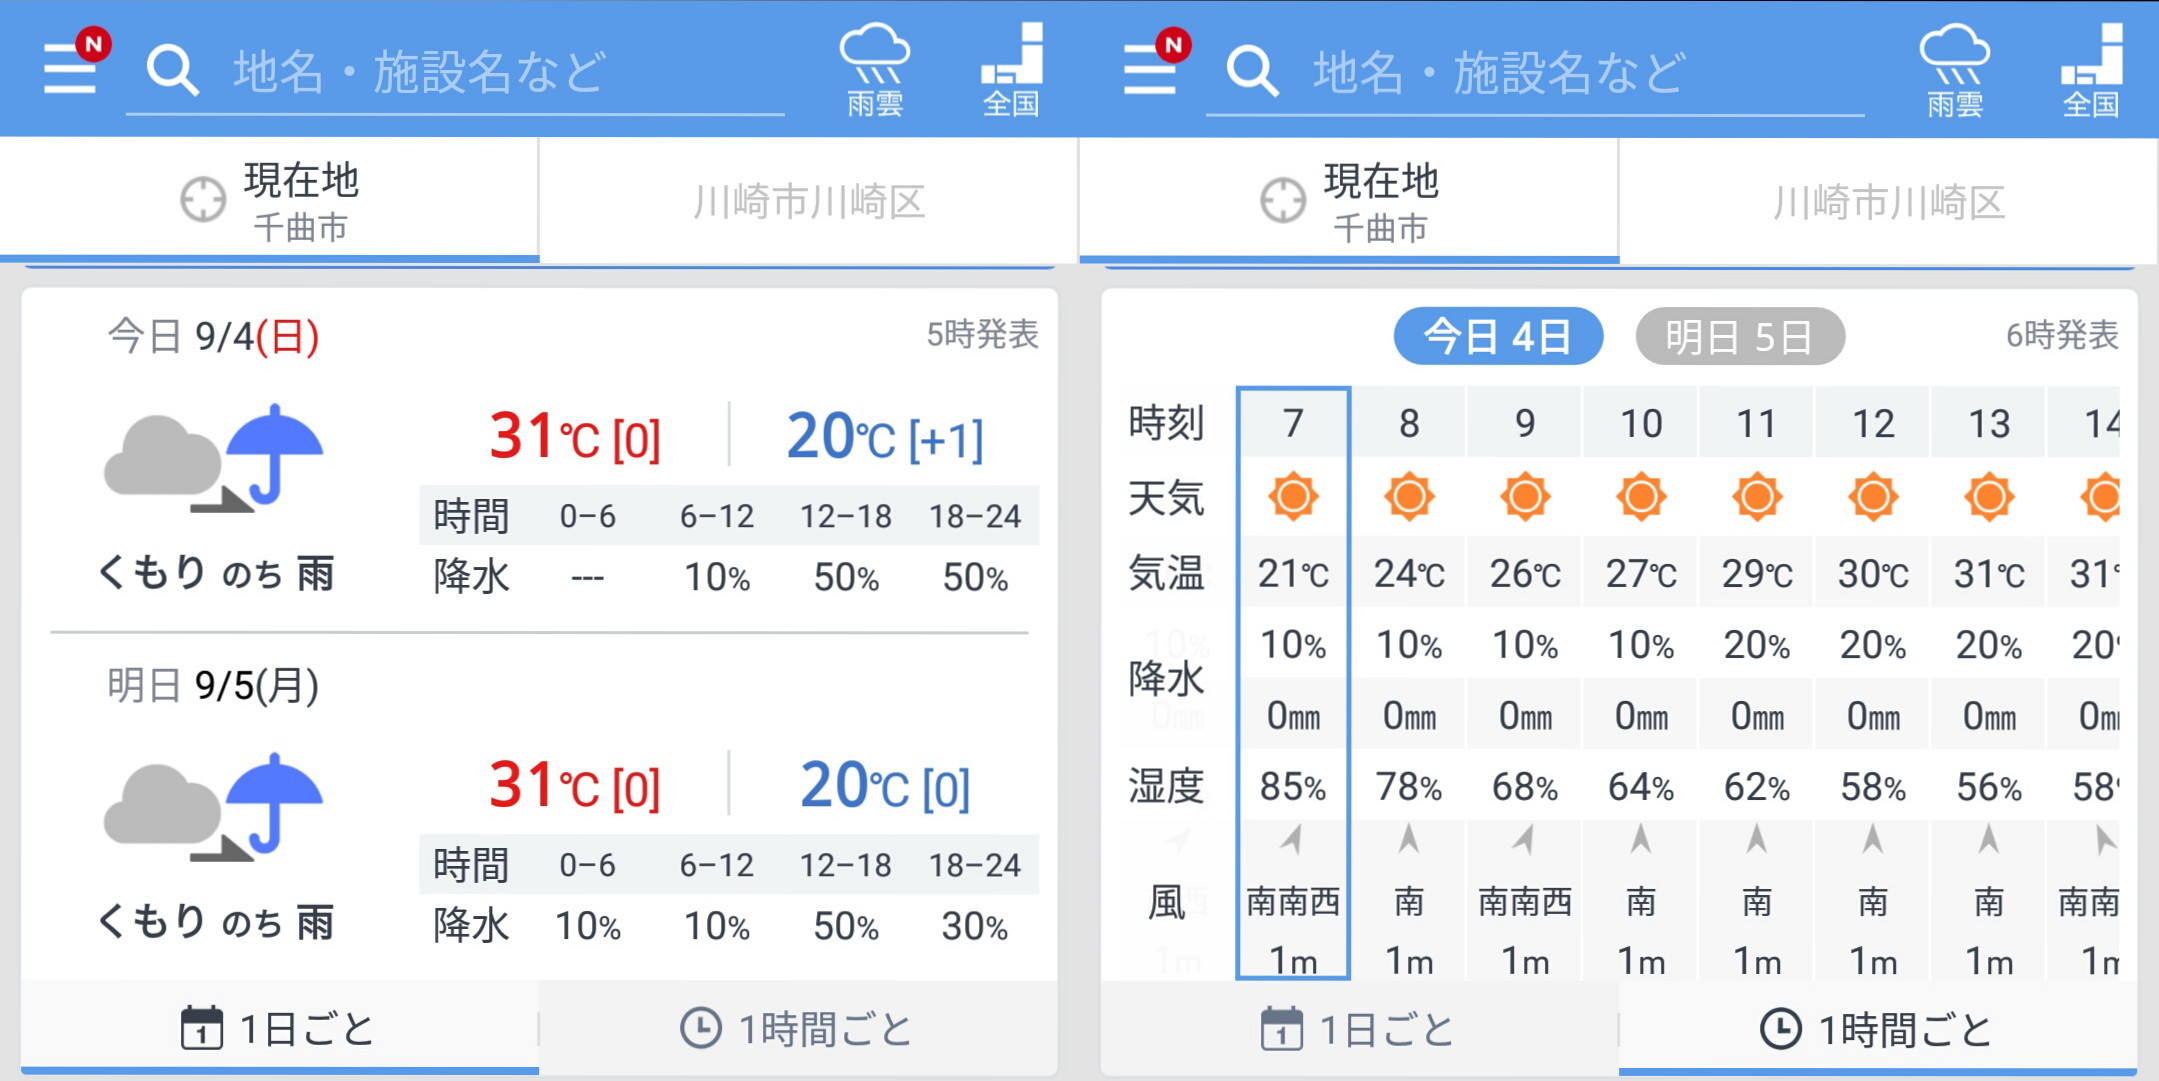Screen dimensions: 2159x1081
Task: Switch to 1時間ごと view in left panel
Action: point(797,1028)
